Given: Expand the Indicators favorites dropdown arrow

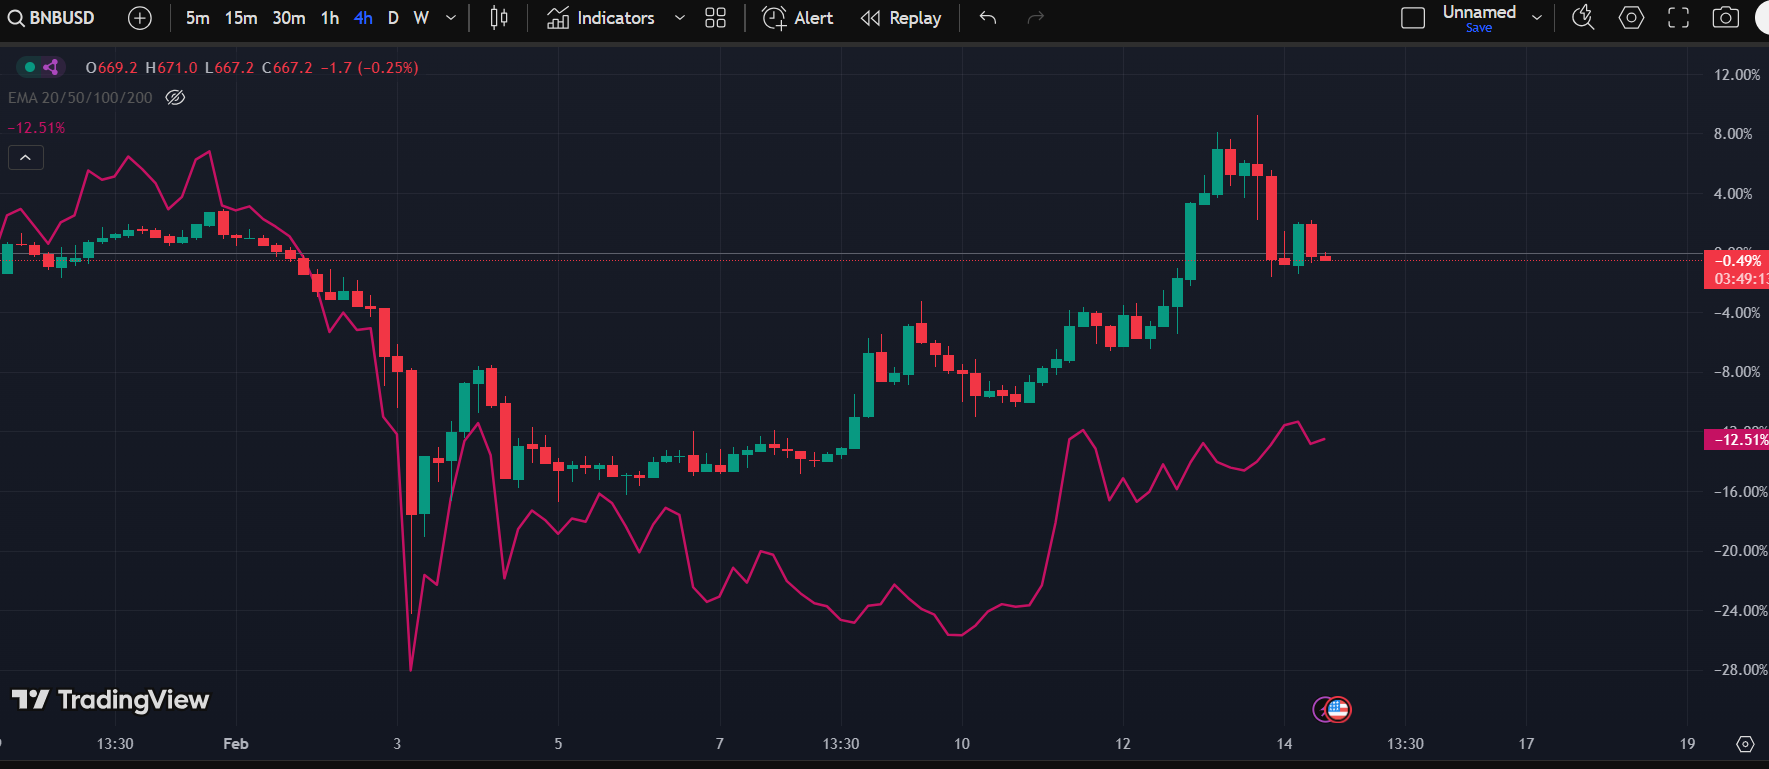Looking at the screenshot, I should pyautogui.click(x=680, y=18).
